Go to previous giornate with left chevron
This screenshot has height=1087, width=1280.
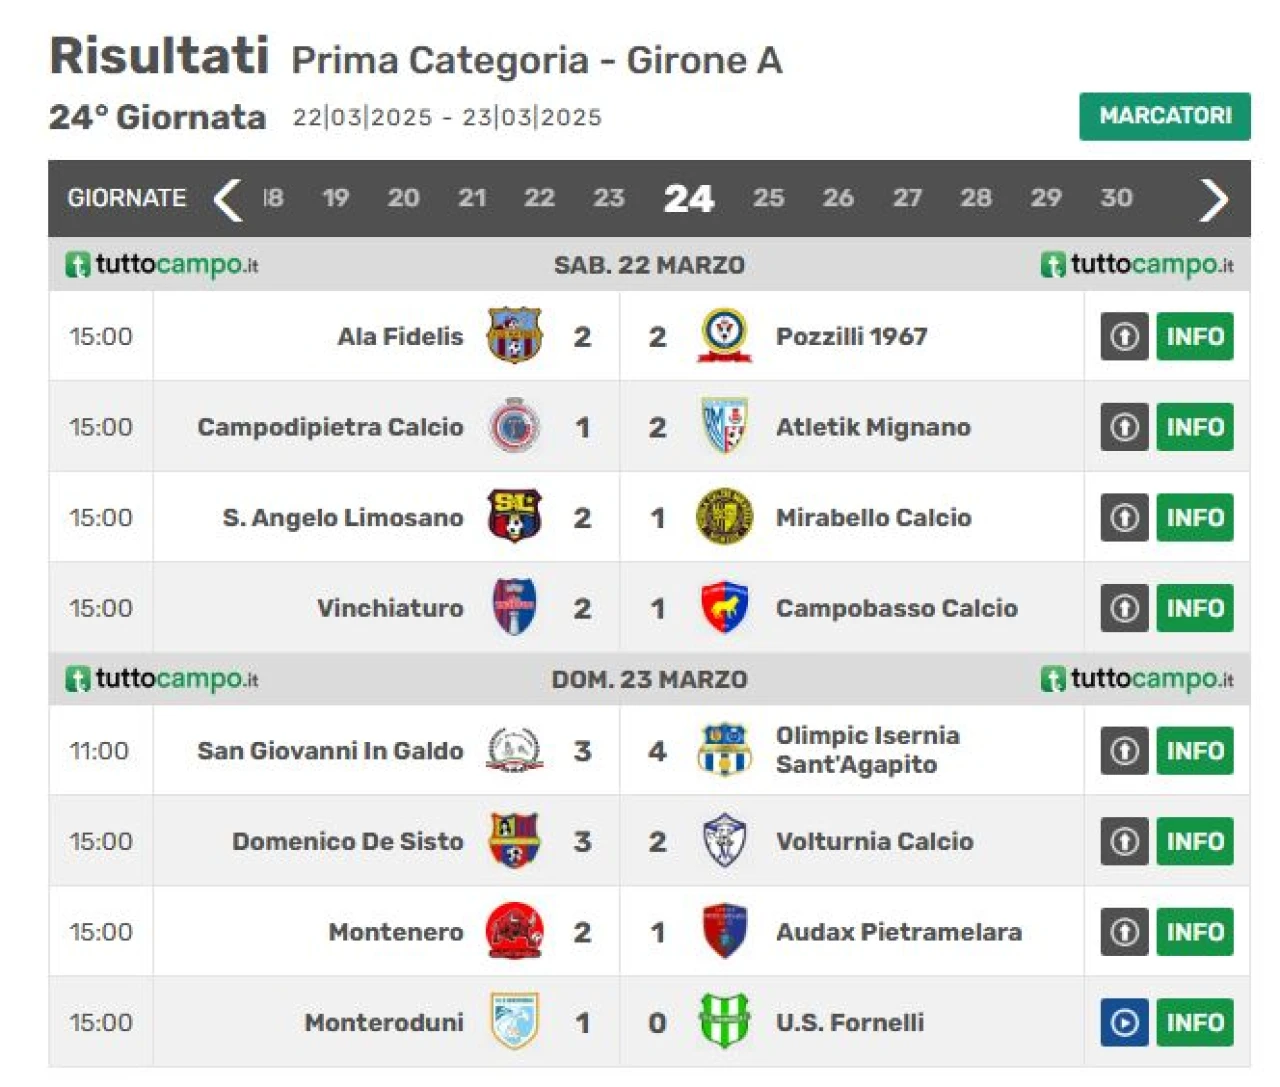[x=228, y=198]
